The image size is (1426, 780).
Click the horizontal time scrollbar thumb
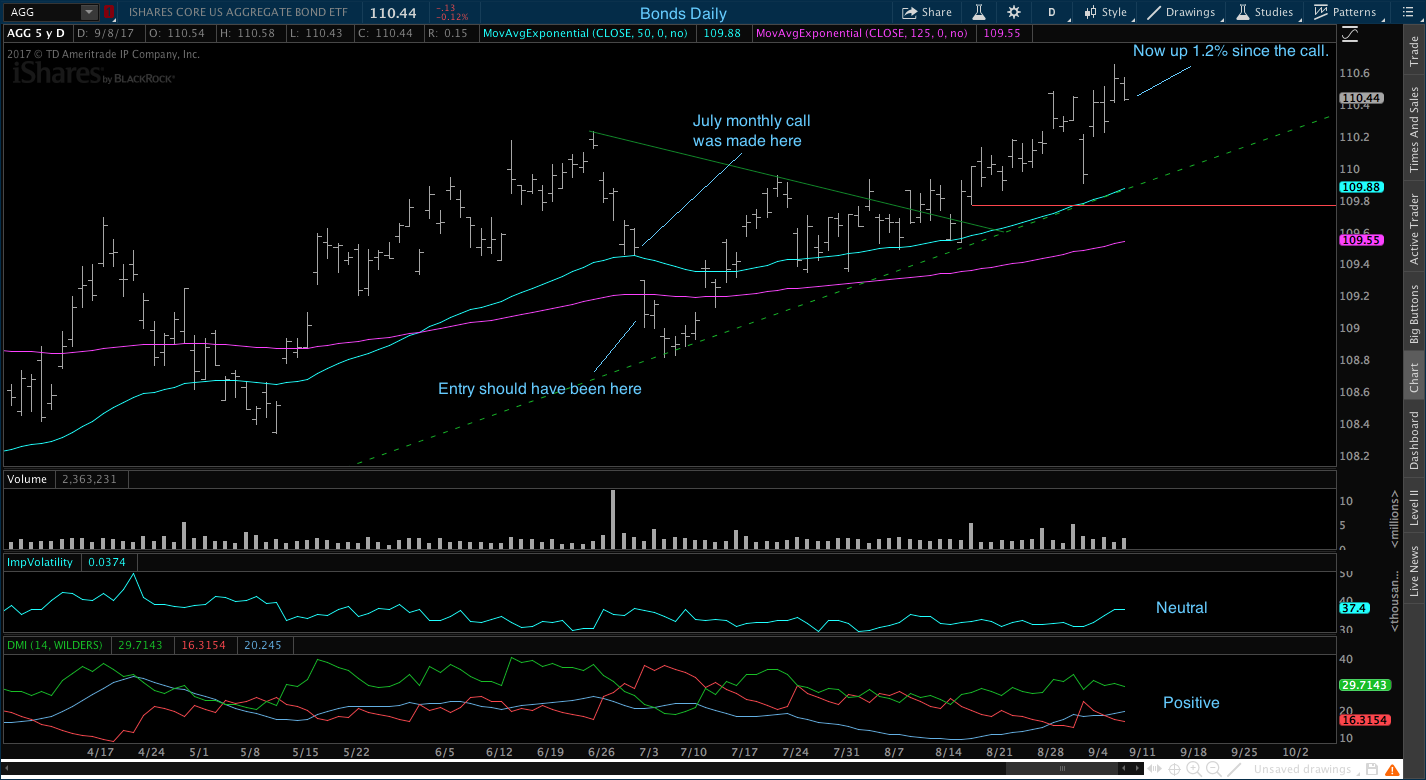[x=1062, y=768]
